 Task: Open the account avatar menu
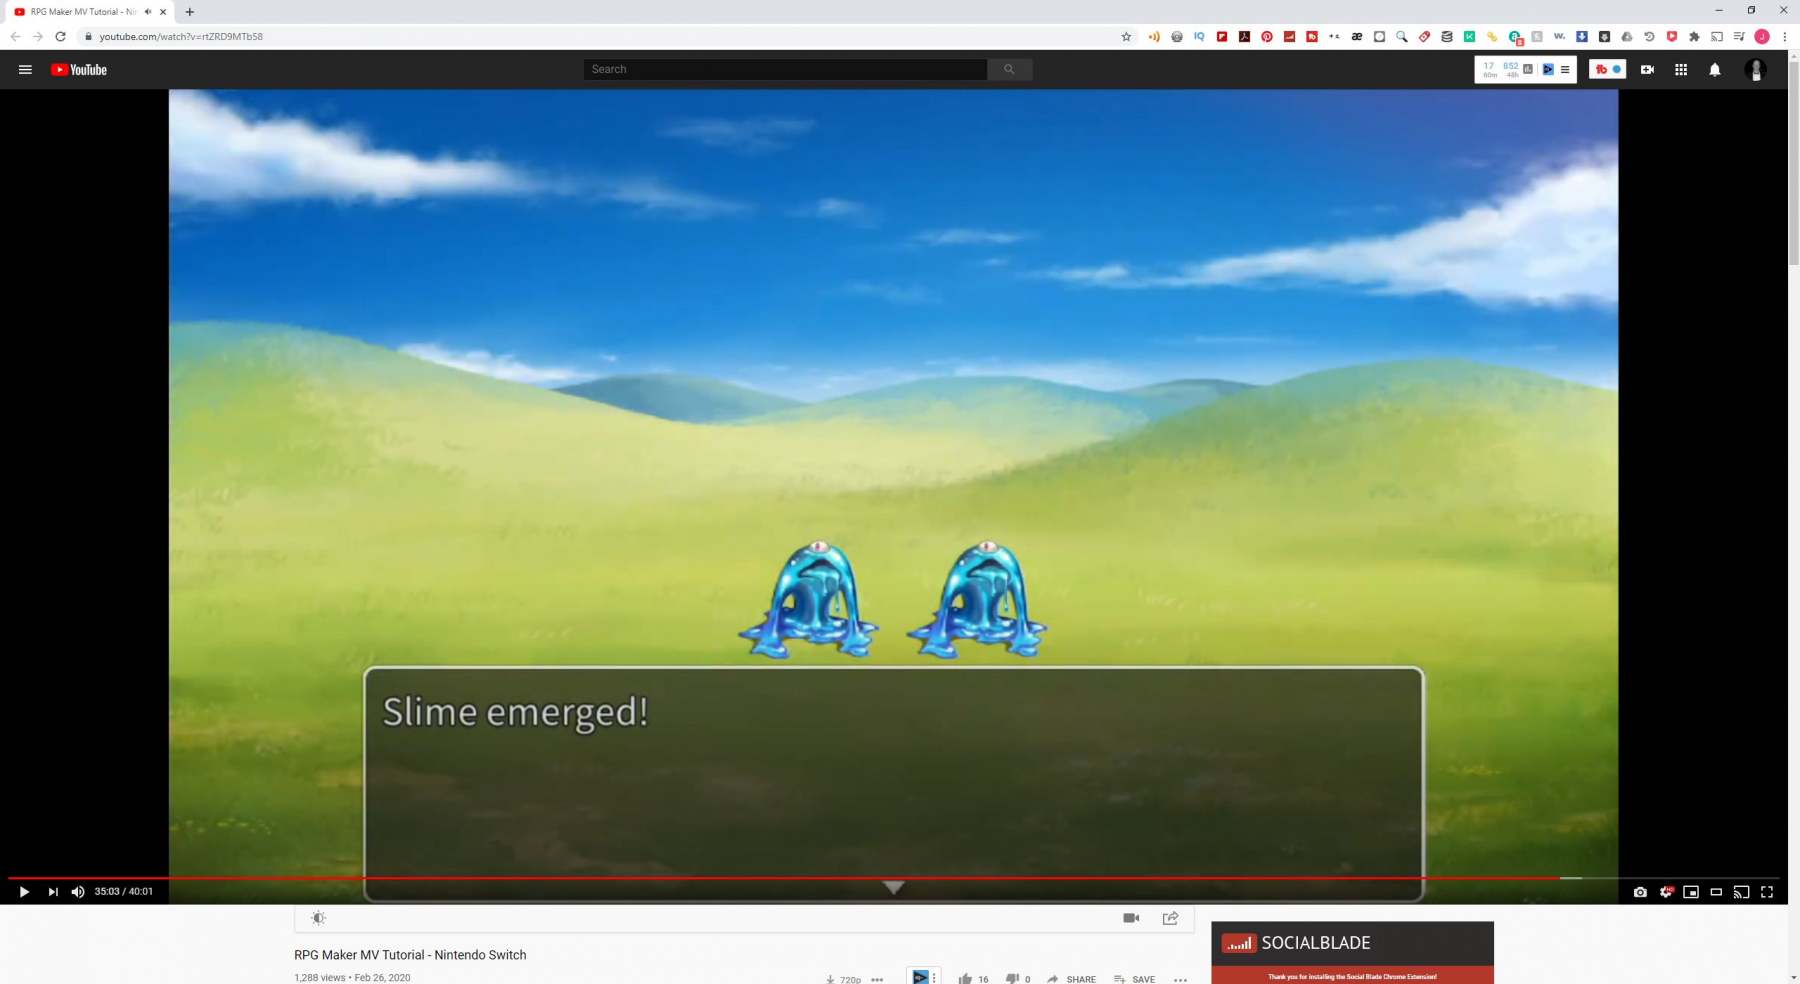1755,69
